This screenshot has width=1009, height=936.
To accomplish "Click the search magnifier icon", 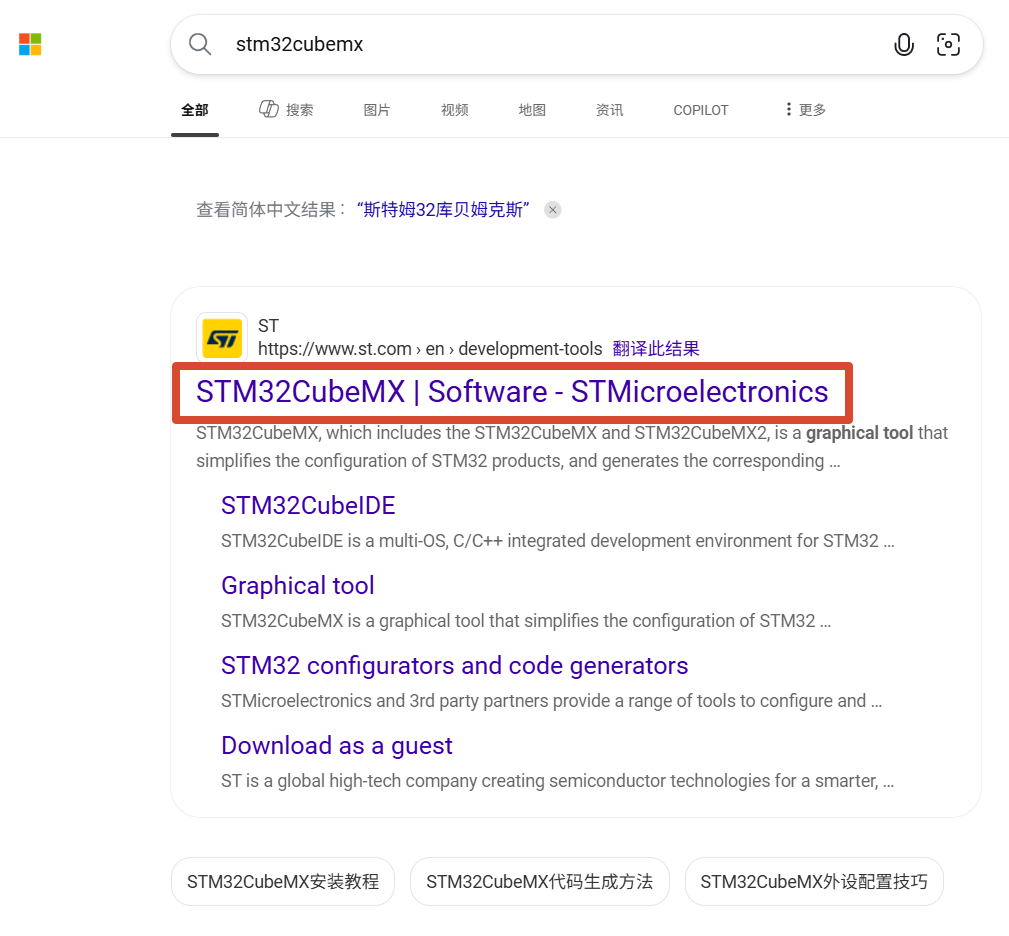I will pyautogui.click(x=200, y=44).
